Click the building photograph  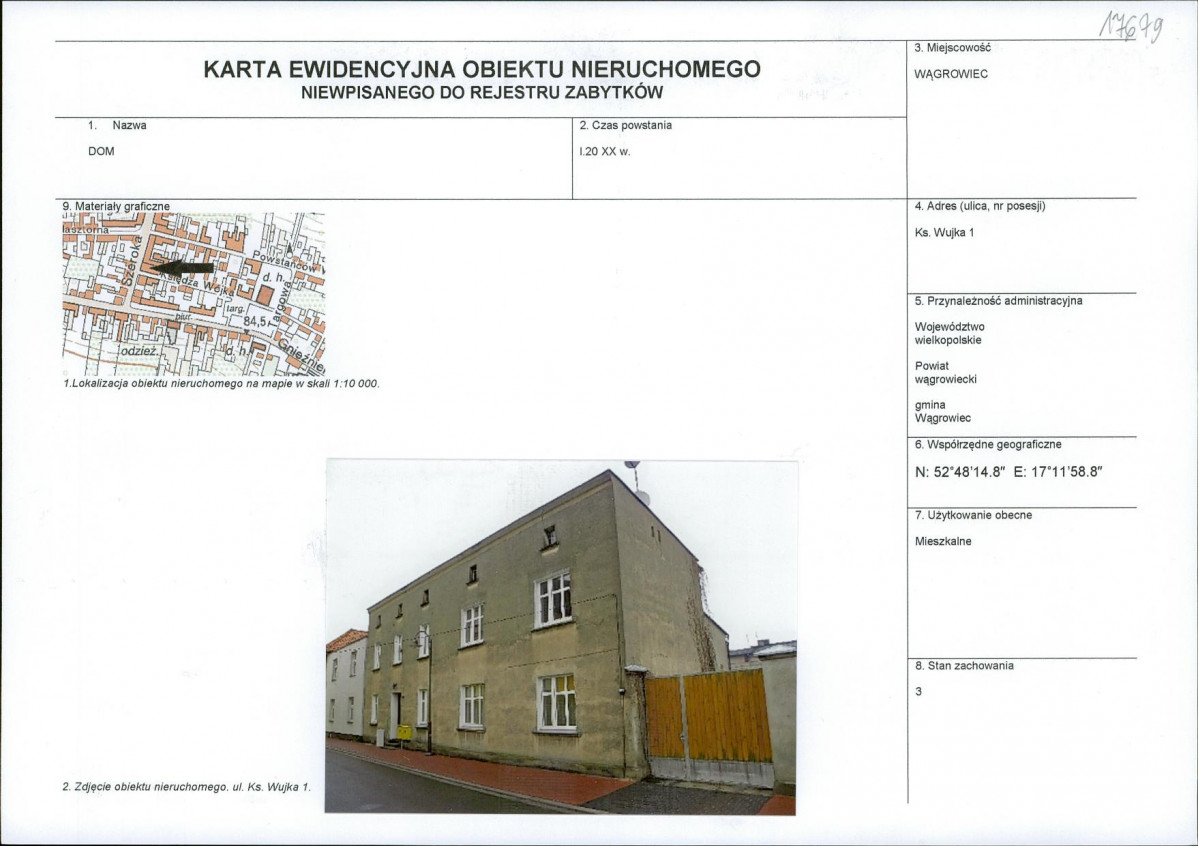(x=561, y=637)
